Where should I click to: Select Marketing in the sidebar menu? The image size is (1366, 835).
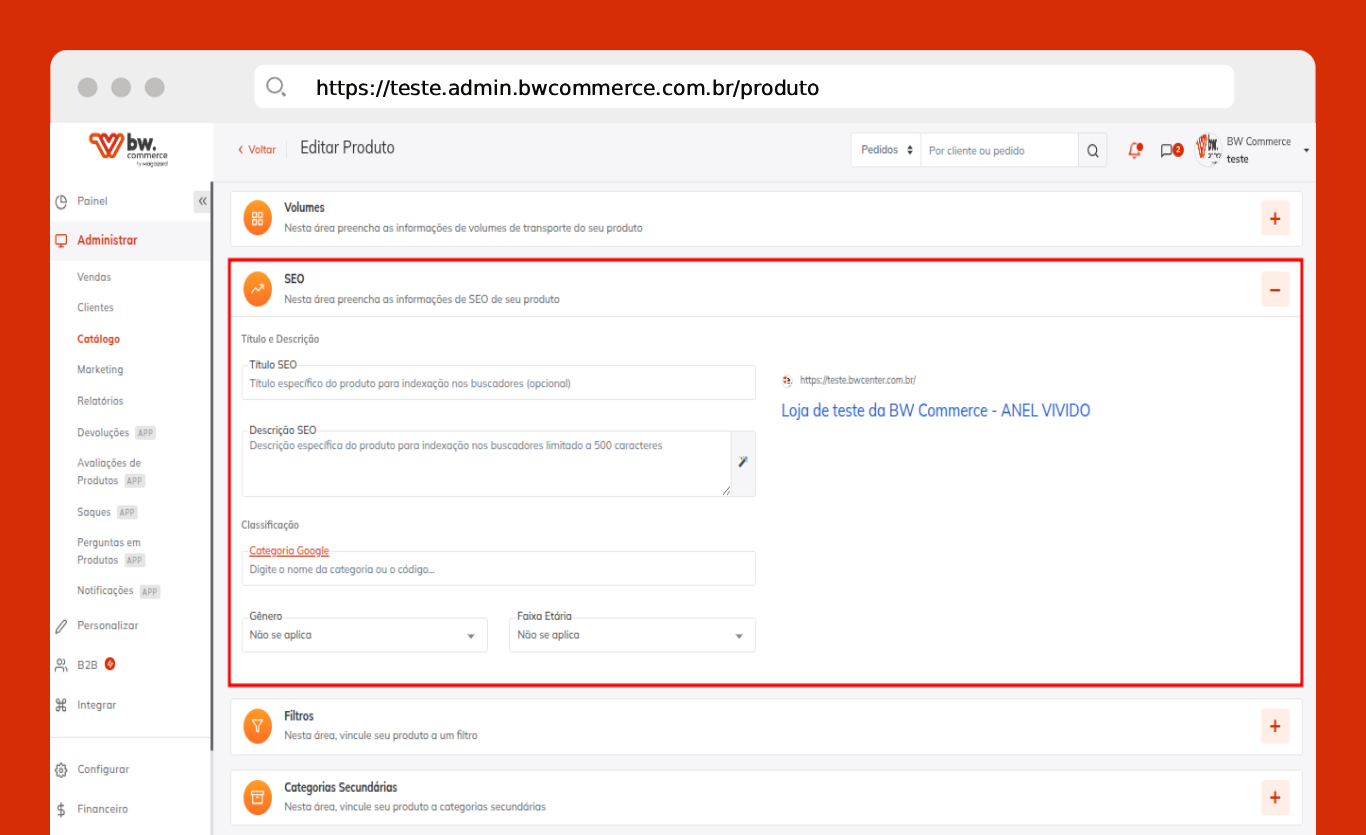point(100,370)
